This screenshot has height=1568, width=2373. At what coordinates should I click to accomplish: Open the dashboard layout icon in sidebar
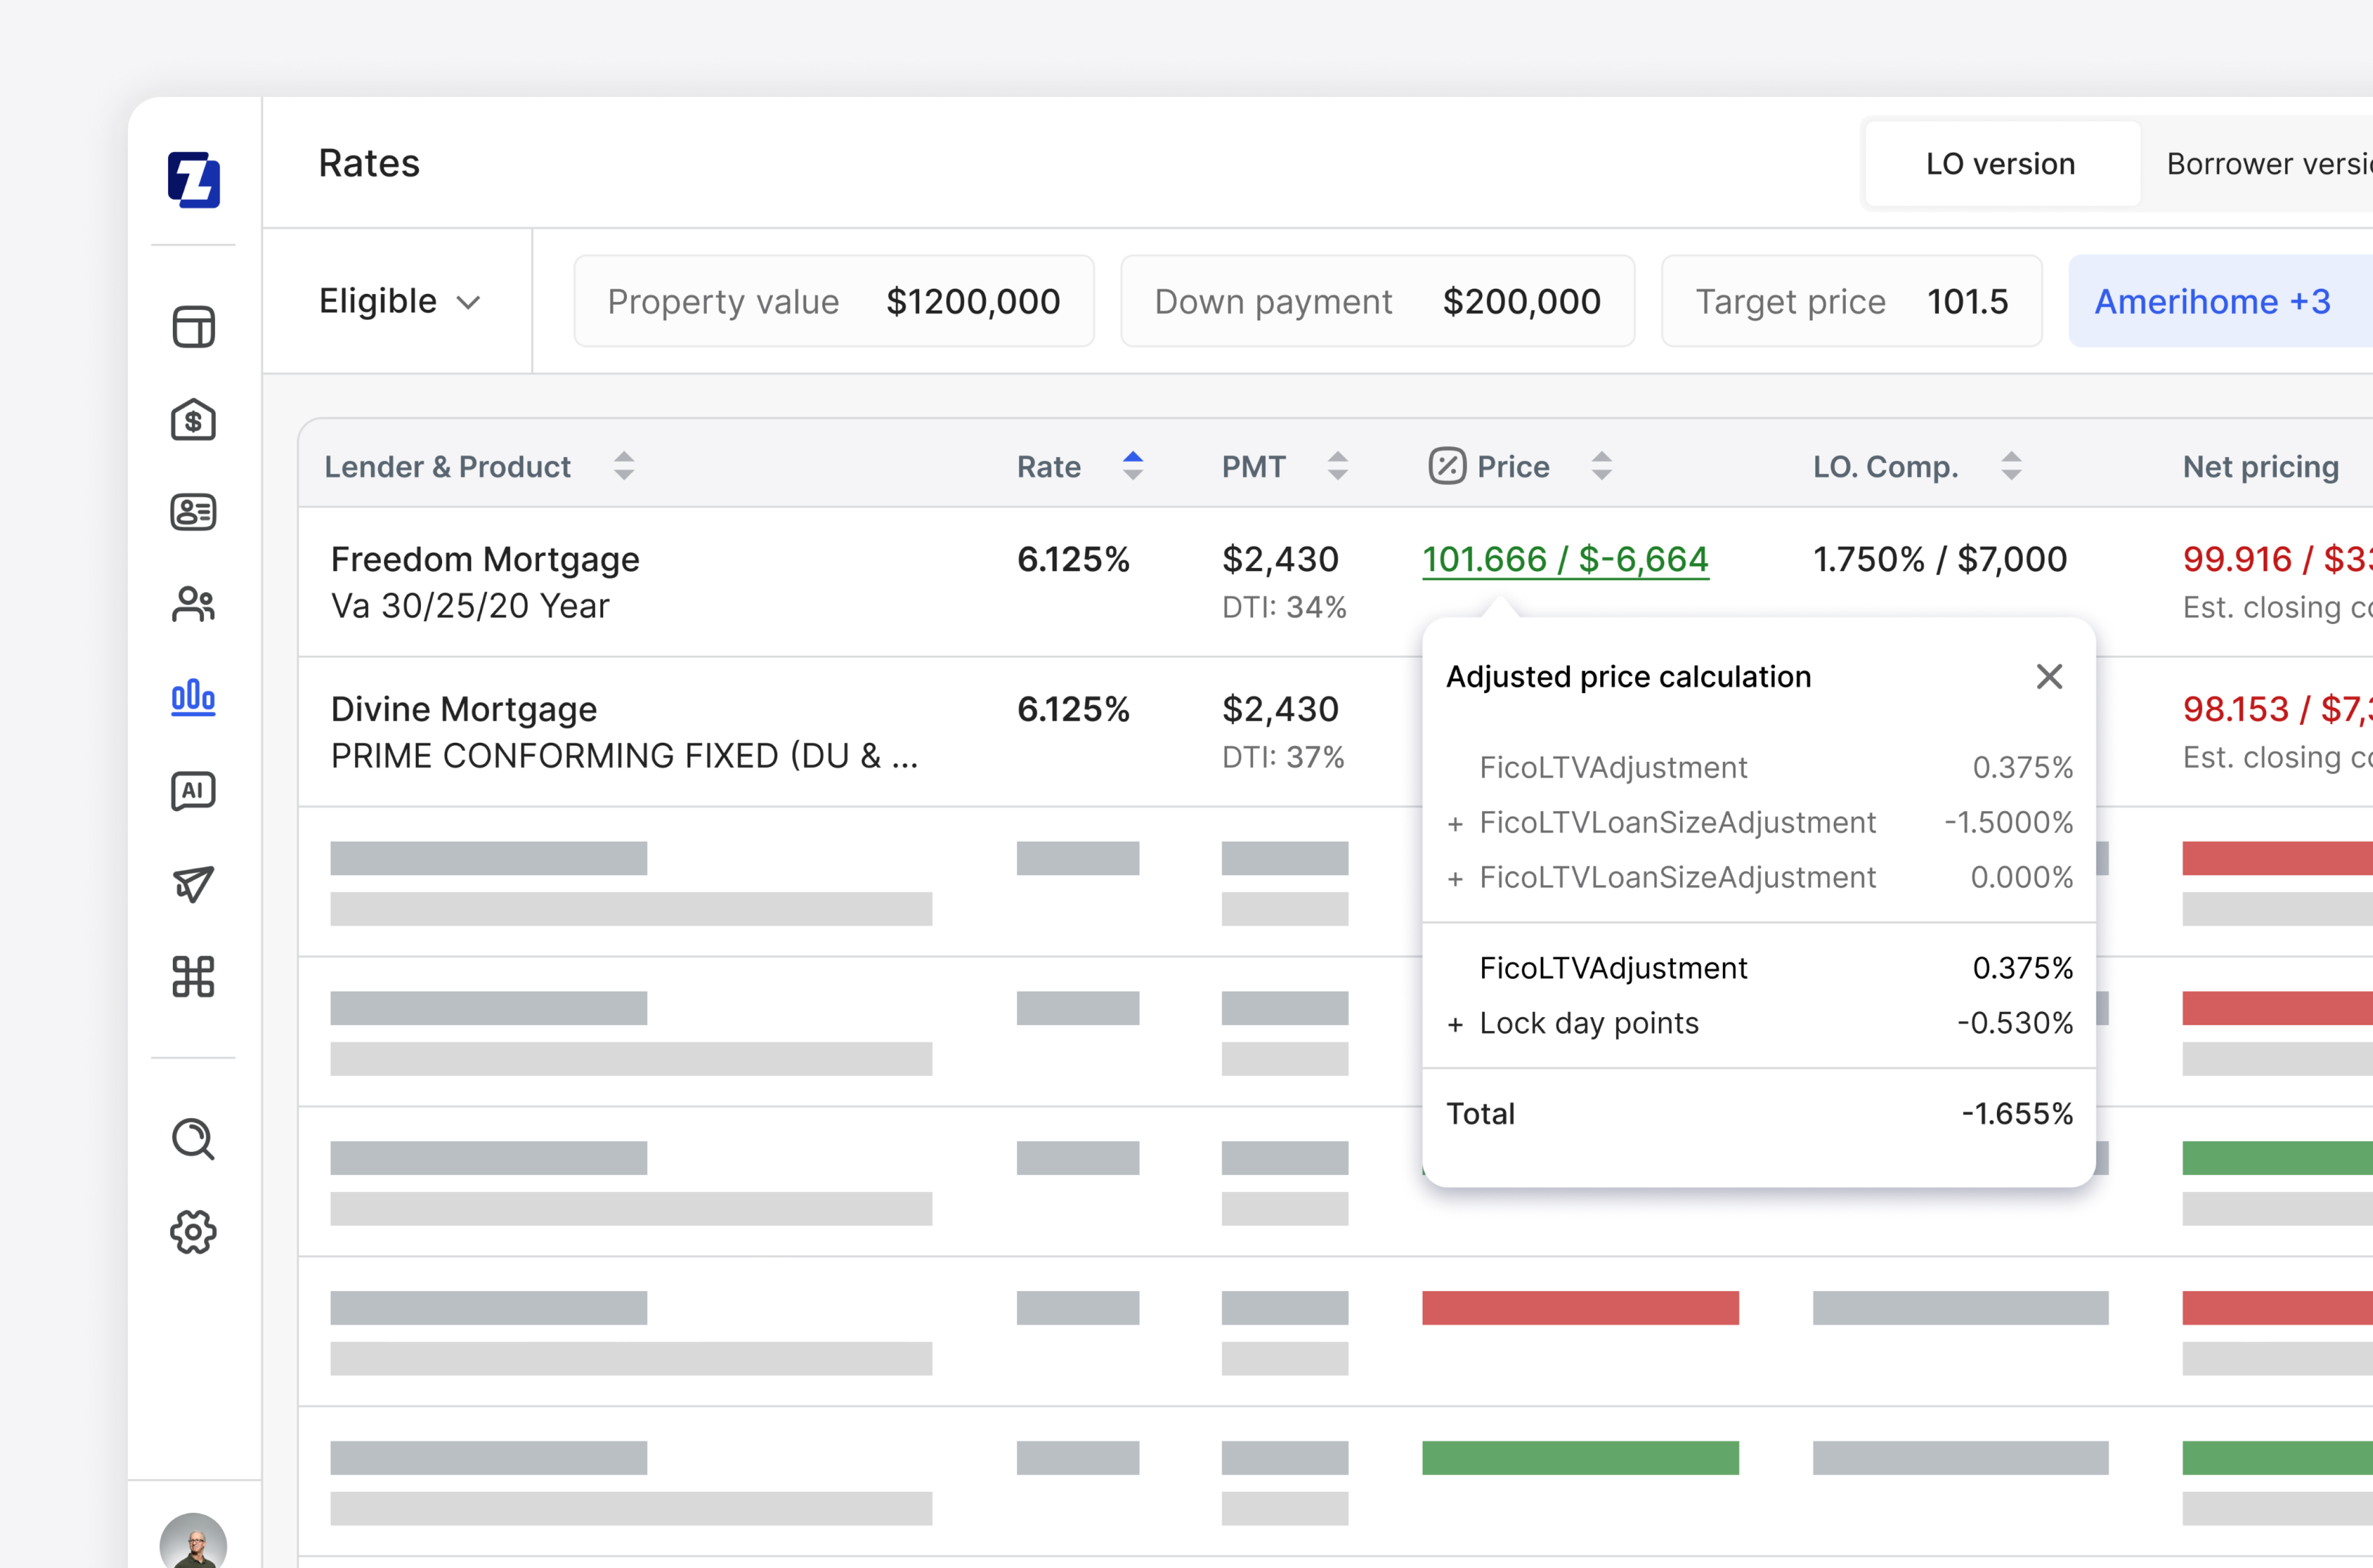[193, 327]
